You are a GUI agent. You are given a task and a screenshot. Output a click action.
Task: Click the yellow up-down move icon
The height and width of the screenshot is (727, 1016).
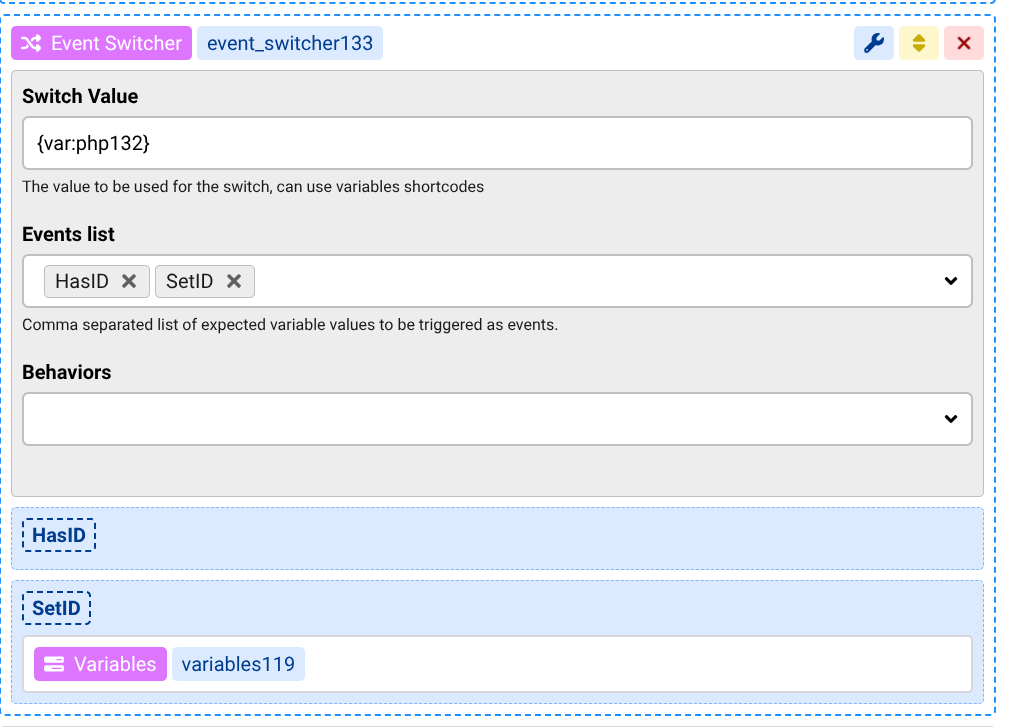click(918, 43)
